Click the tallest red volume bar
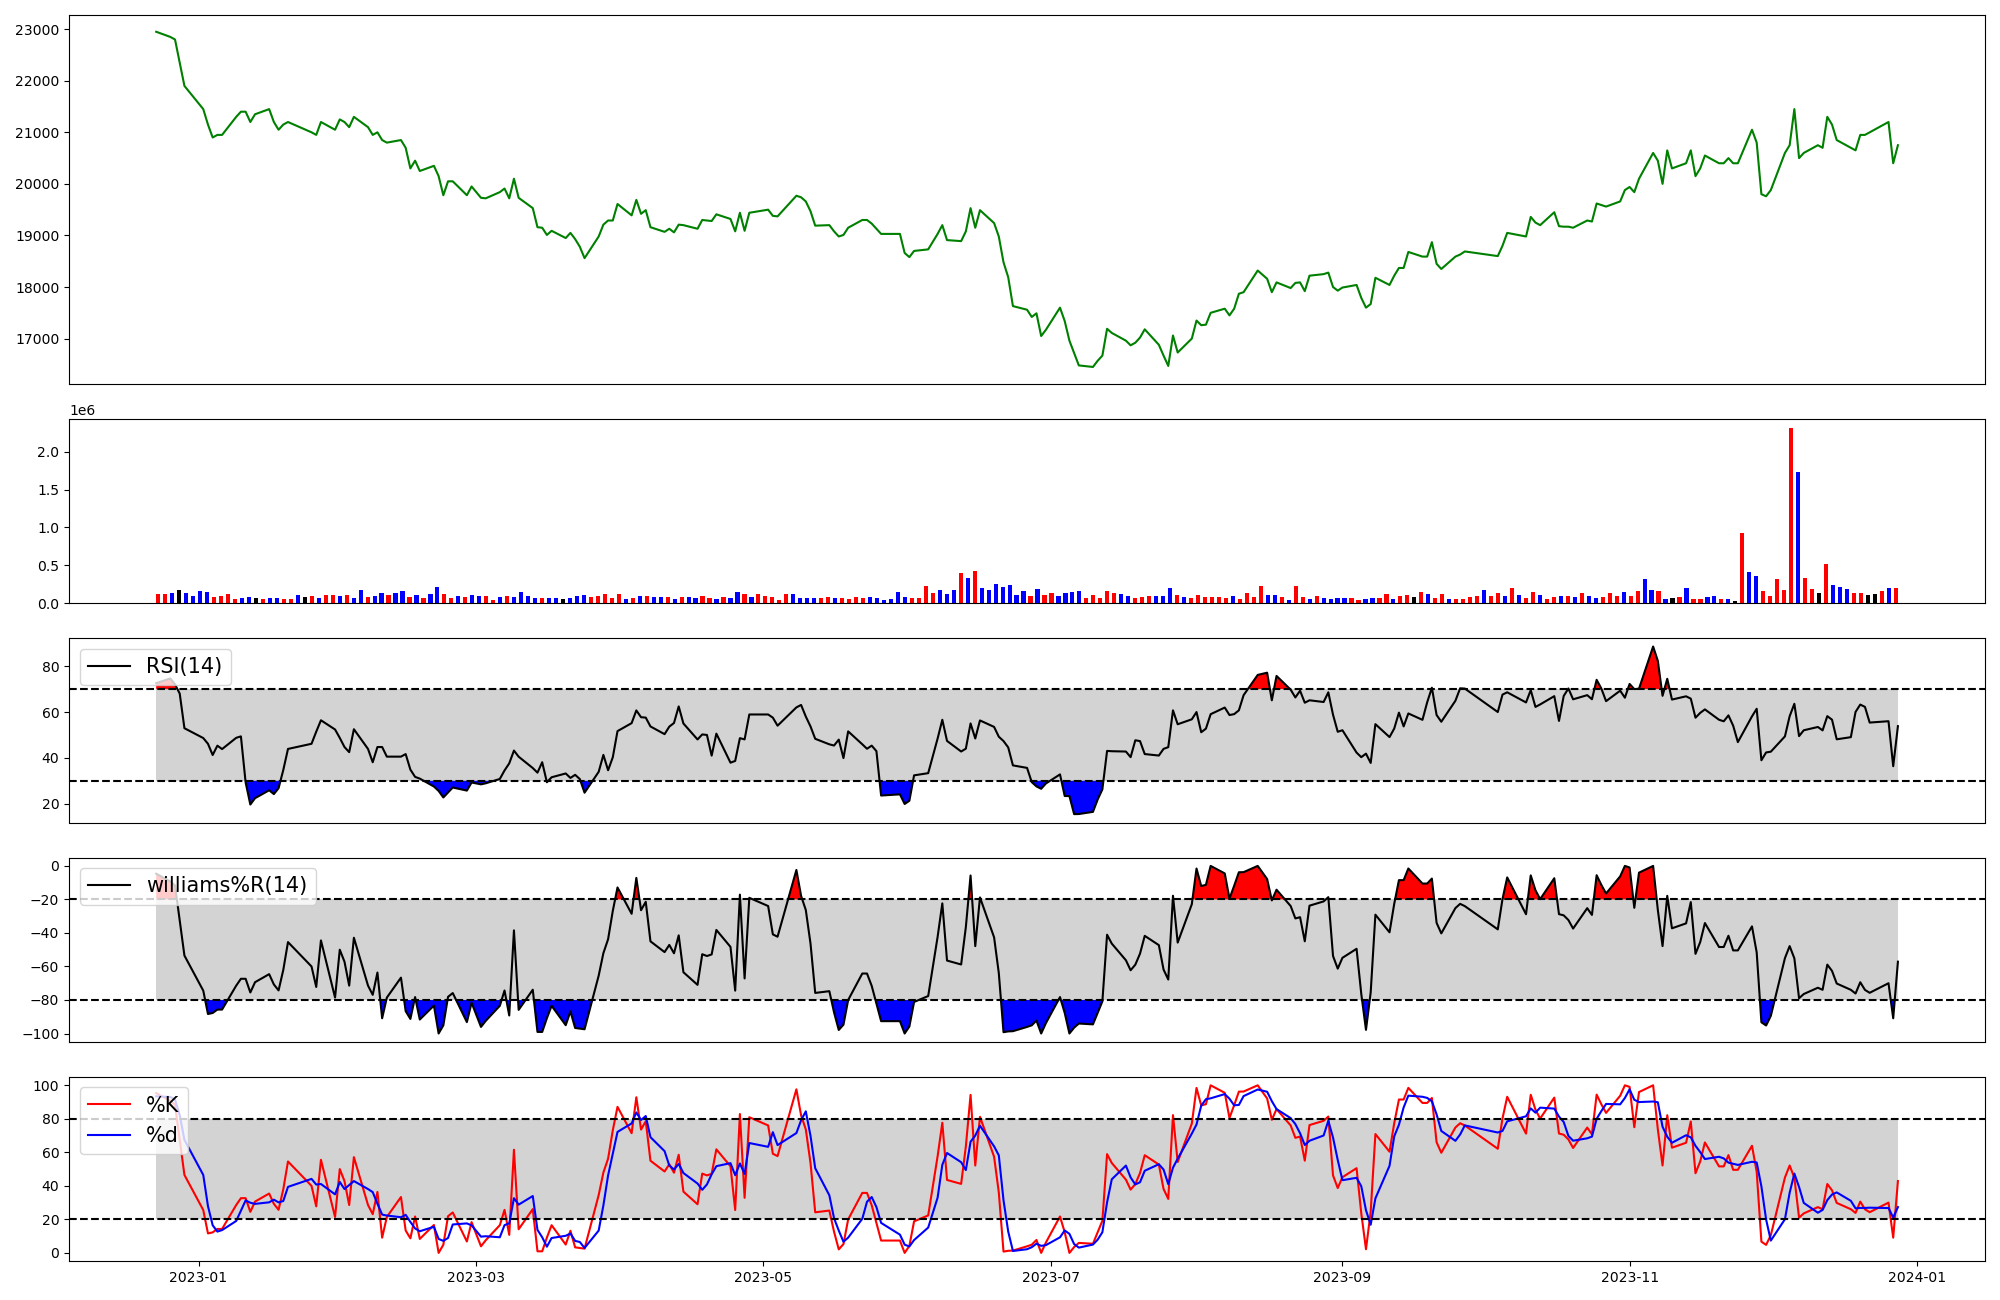This screenshot has height=1300, width=2000. coord(1791,515)
